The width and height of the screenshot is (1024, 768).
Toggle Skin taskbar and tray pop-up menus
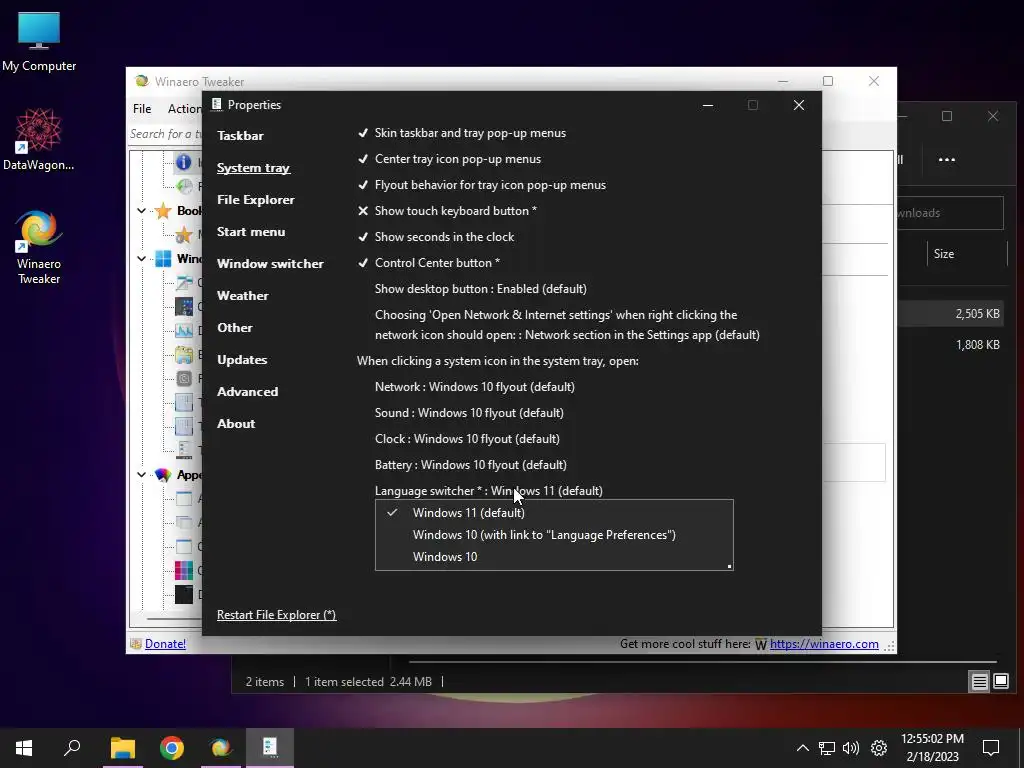point(461,133)
